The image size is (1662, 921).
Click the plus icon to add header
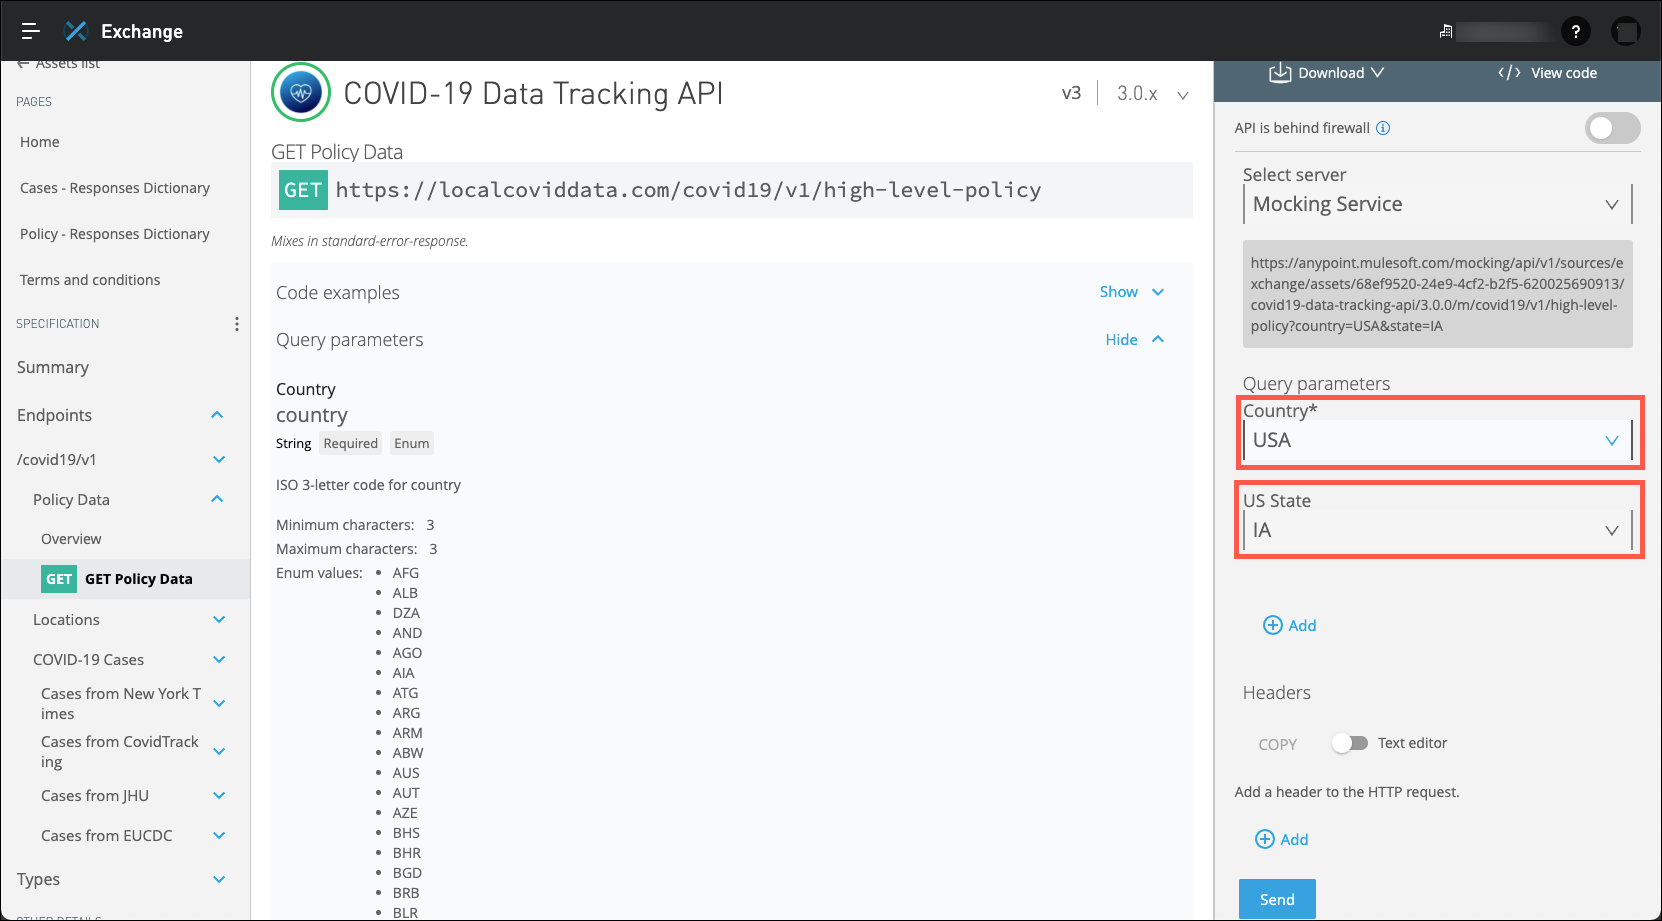1265,839
